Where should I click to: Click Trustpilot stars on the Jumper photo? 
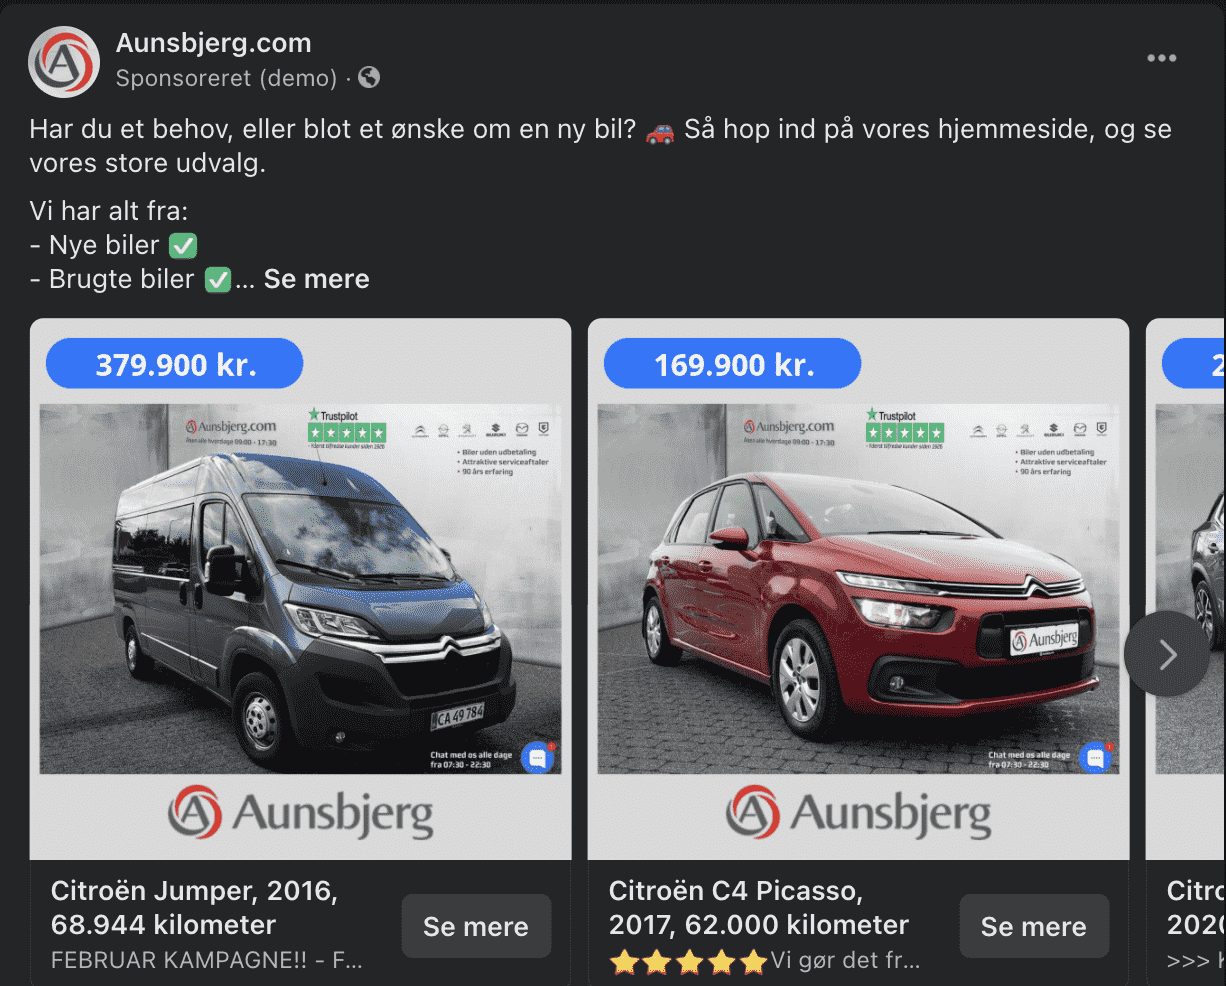347,433
